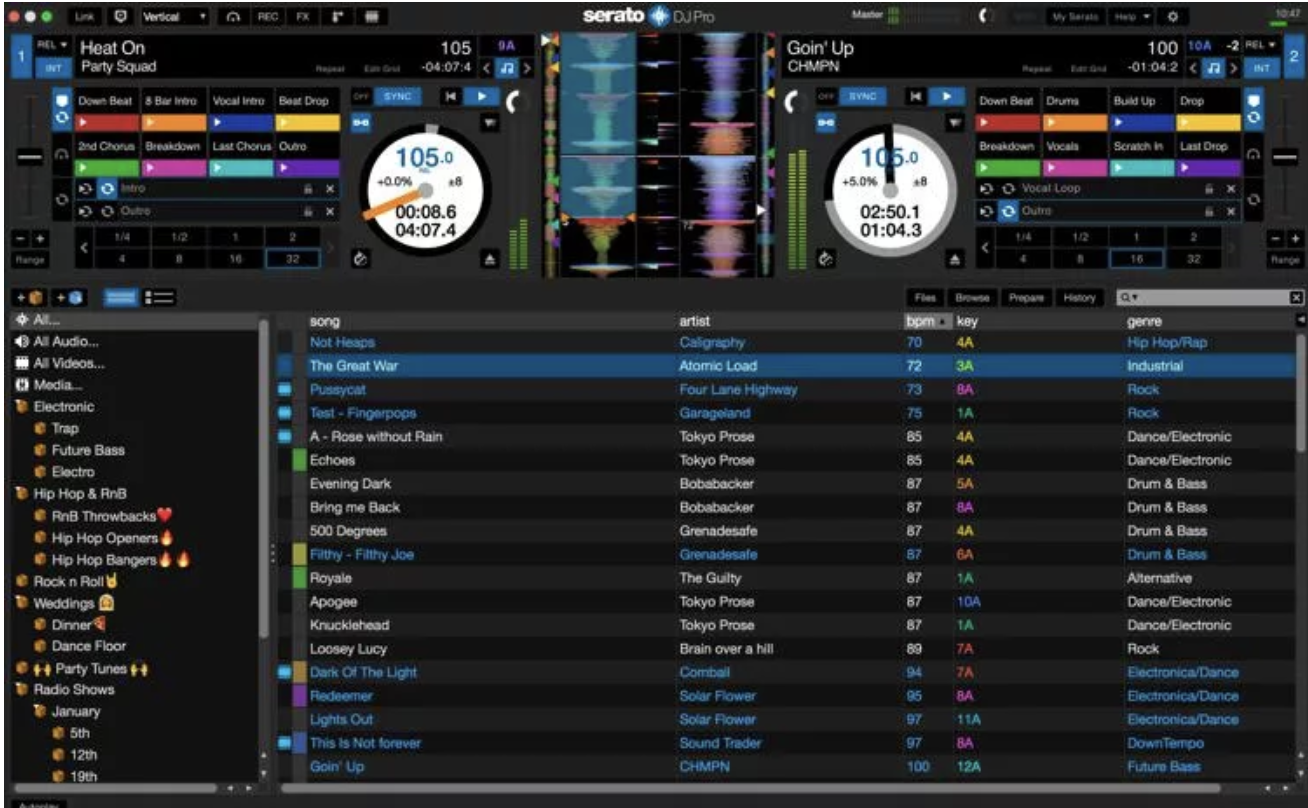The image size is (1308, 808).
Task: Switch library to album art list view
Action: (x=158, y=297)
